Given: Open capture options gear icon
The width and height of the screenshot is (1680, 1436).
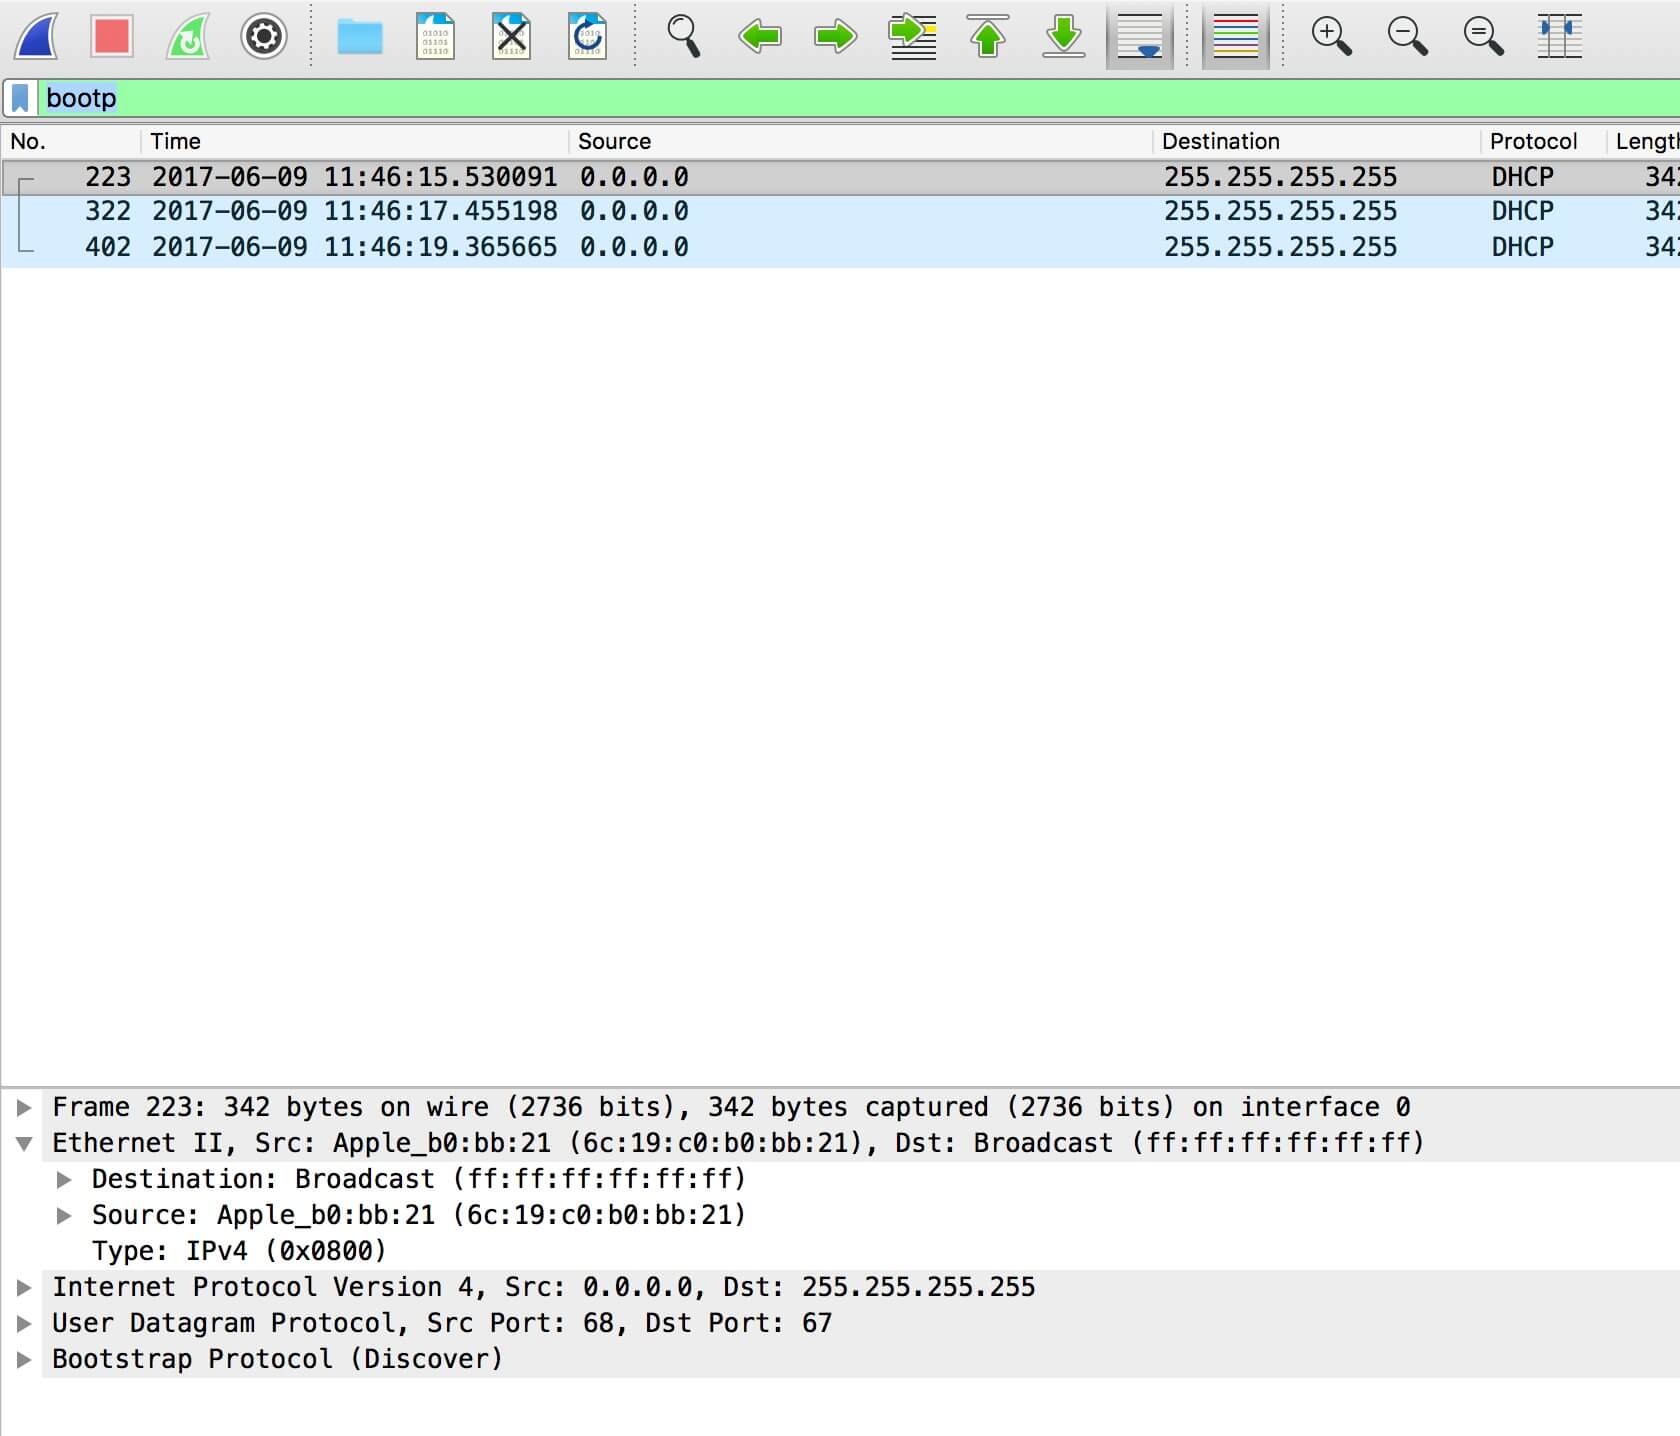Looking at the screenshot, I should coord(264,36).
